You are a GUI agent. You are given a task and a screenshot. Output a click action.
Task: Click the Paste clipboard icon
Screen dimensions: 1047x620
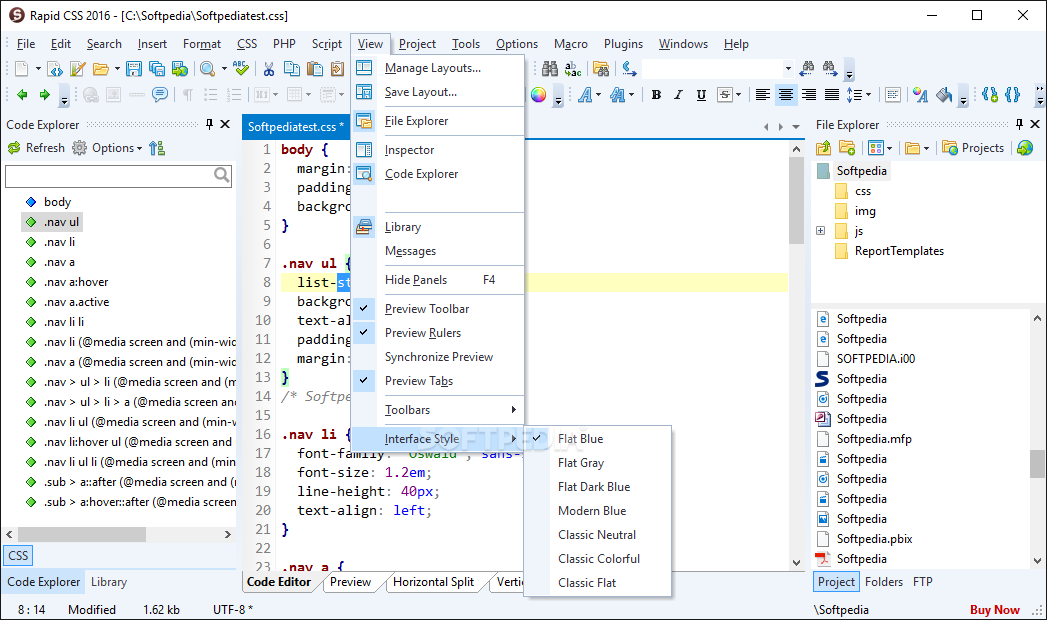[315, 69]
